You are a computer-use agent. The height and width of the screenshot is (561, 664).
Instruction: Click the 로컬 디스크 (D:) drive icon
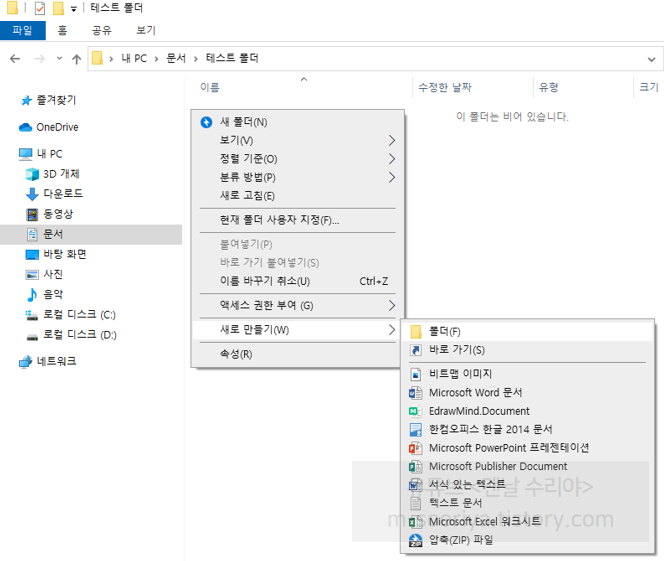(32, 337)
